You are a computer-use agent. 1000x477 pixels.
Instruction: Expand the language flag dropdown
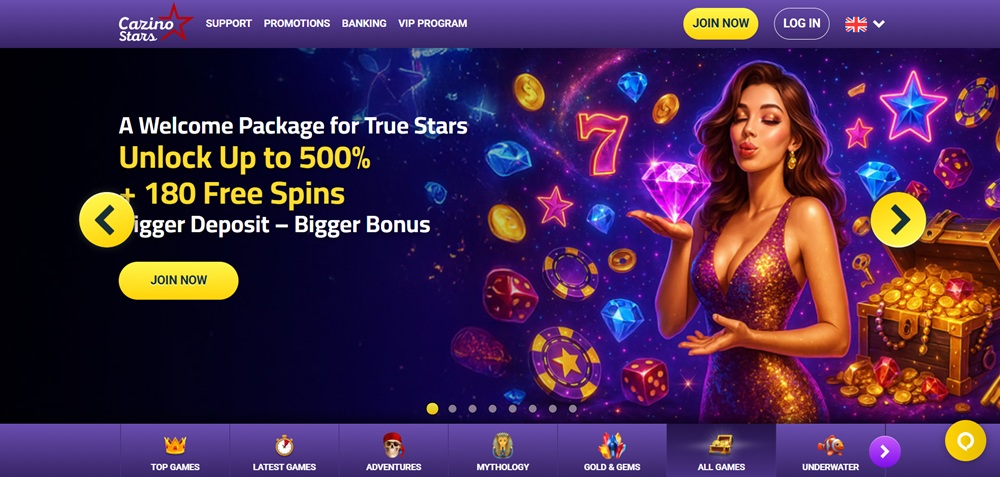point(865,24)
